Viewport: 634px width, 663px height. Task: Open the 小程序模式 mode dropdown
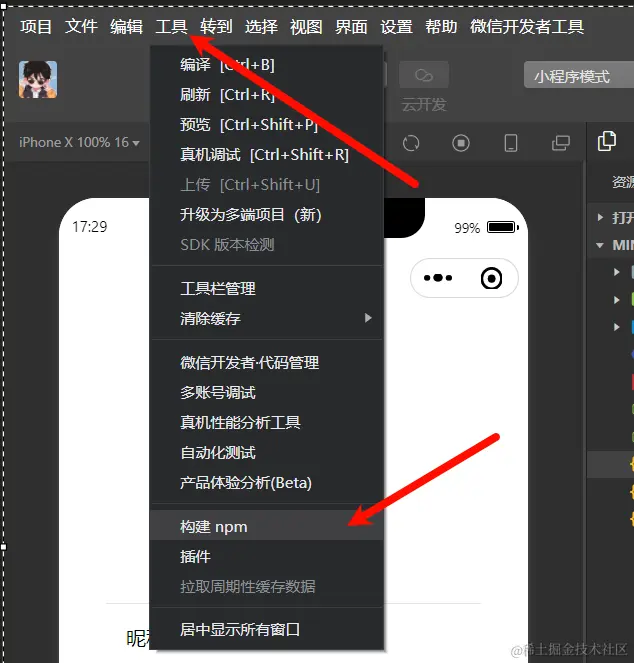579,75
